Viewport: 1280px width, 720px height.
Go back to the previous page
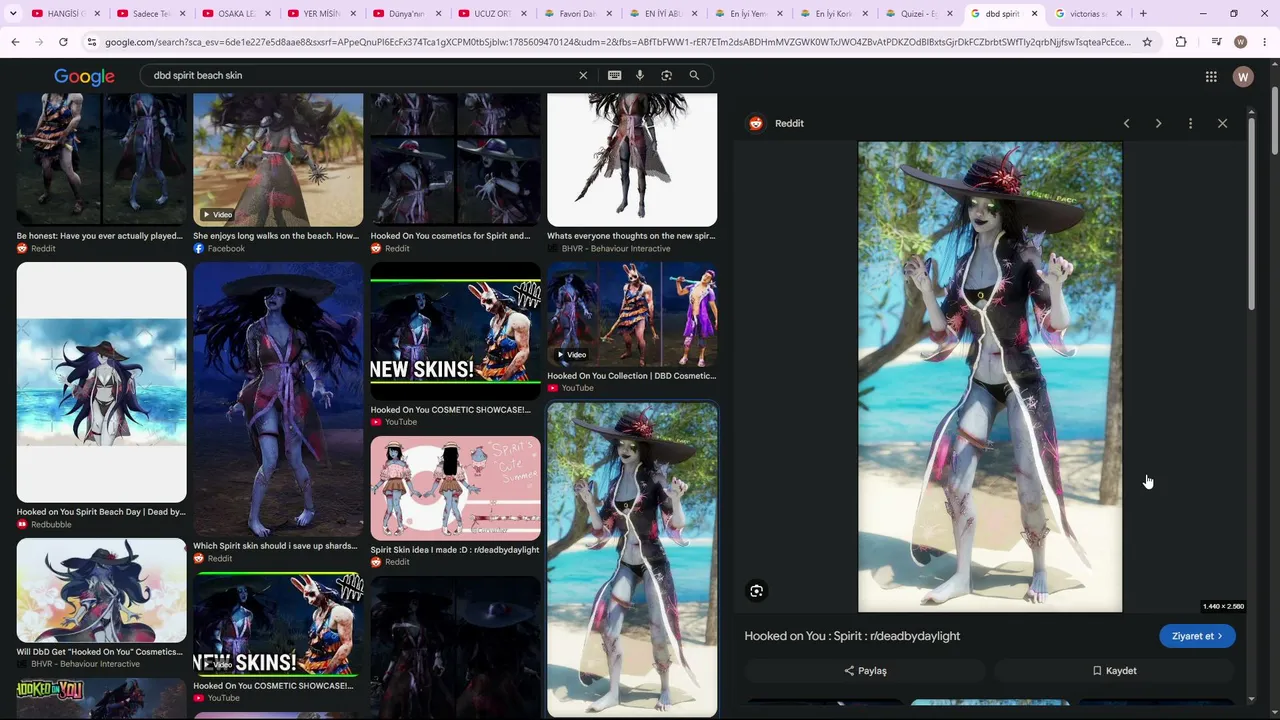[15, 42]
